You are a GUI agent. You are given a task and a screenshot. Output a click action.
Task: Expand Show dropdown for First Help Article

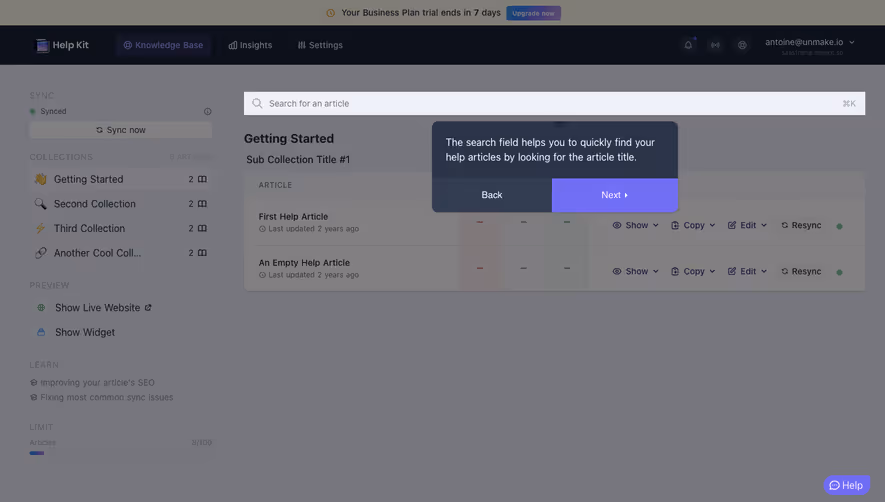(636, 225)
